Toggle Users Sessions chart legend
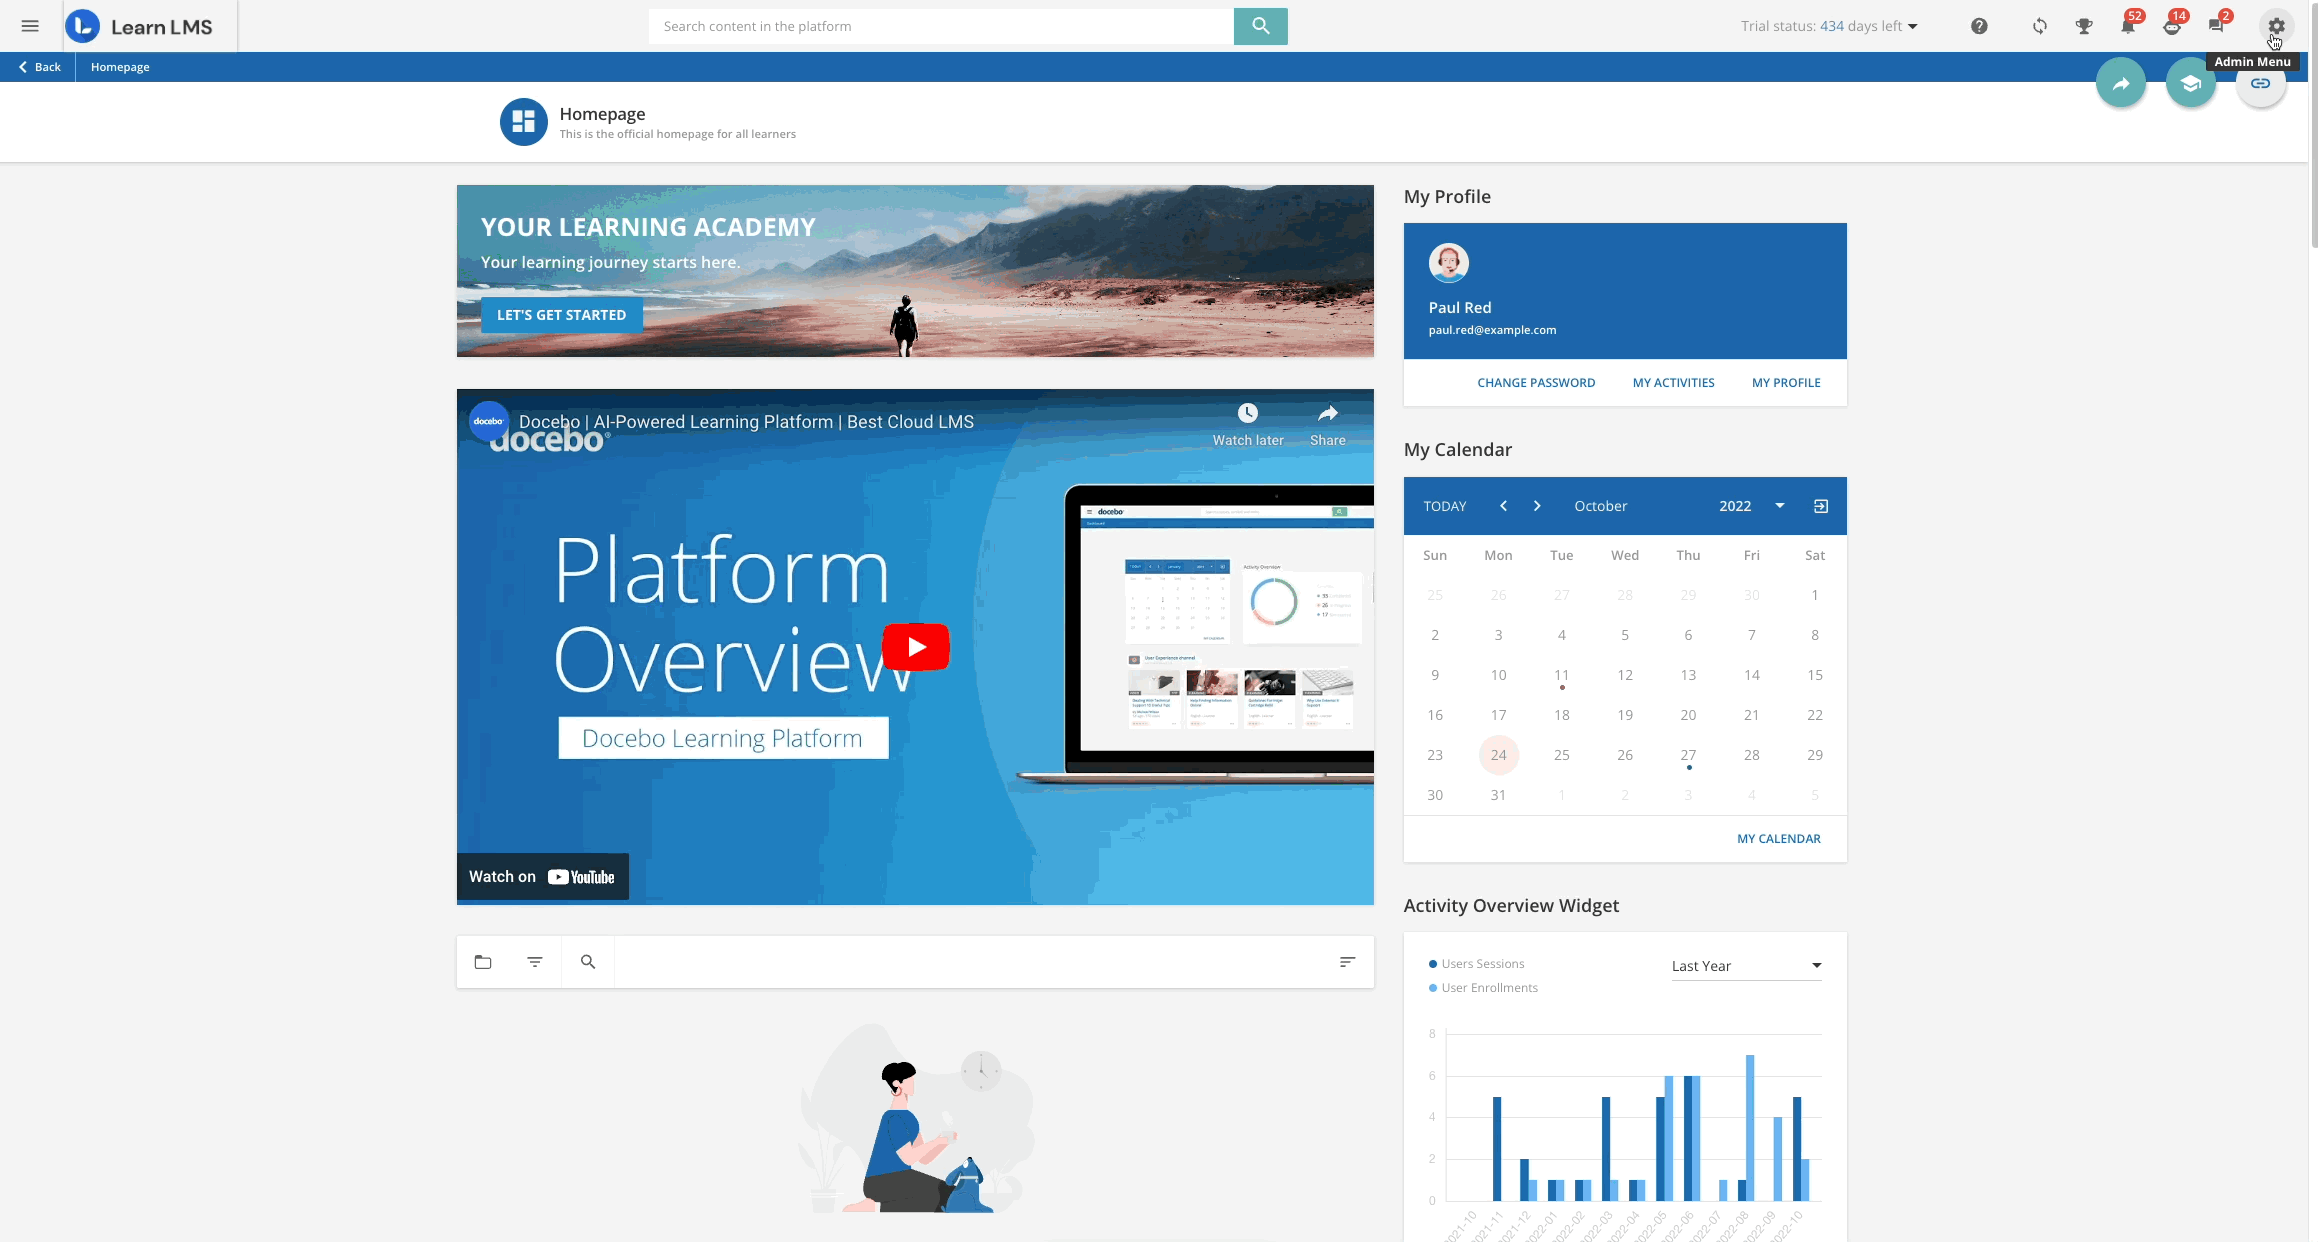Viewport: 2318px width, 1242px height. click(x=1476, y=964)
